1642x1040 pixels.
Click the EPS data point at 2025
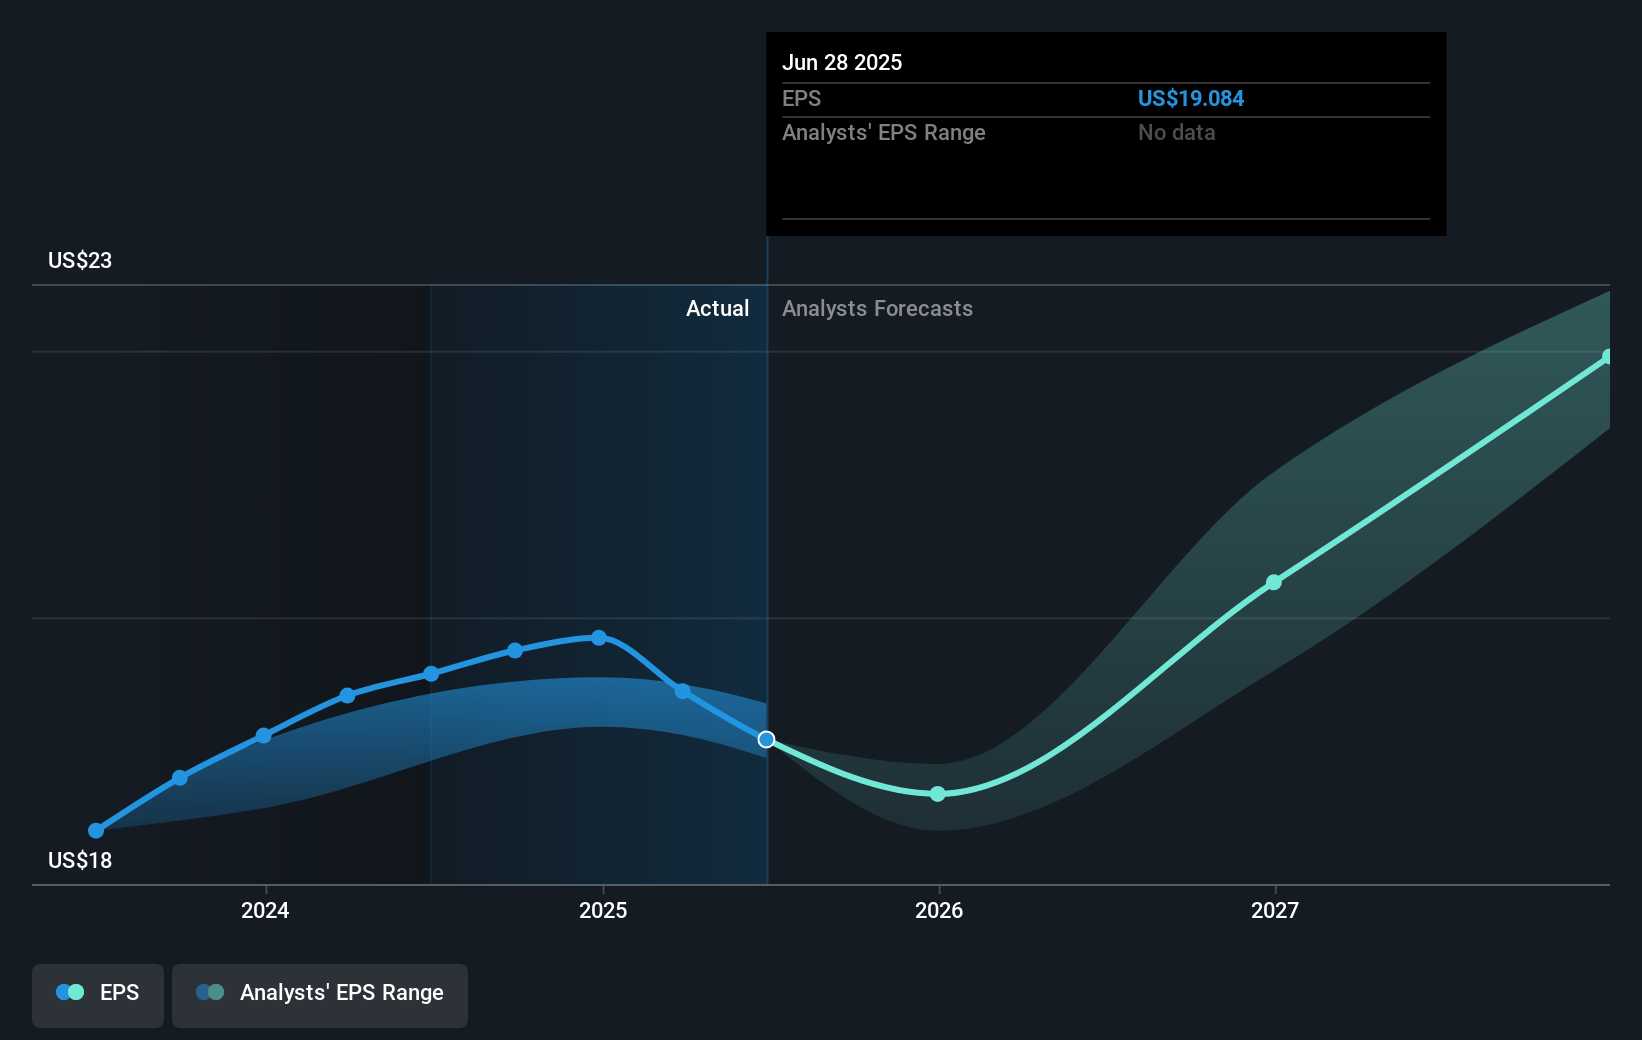(599, 638)
